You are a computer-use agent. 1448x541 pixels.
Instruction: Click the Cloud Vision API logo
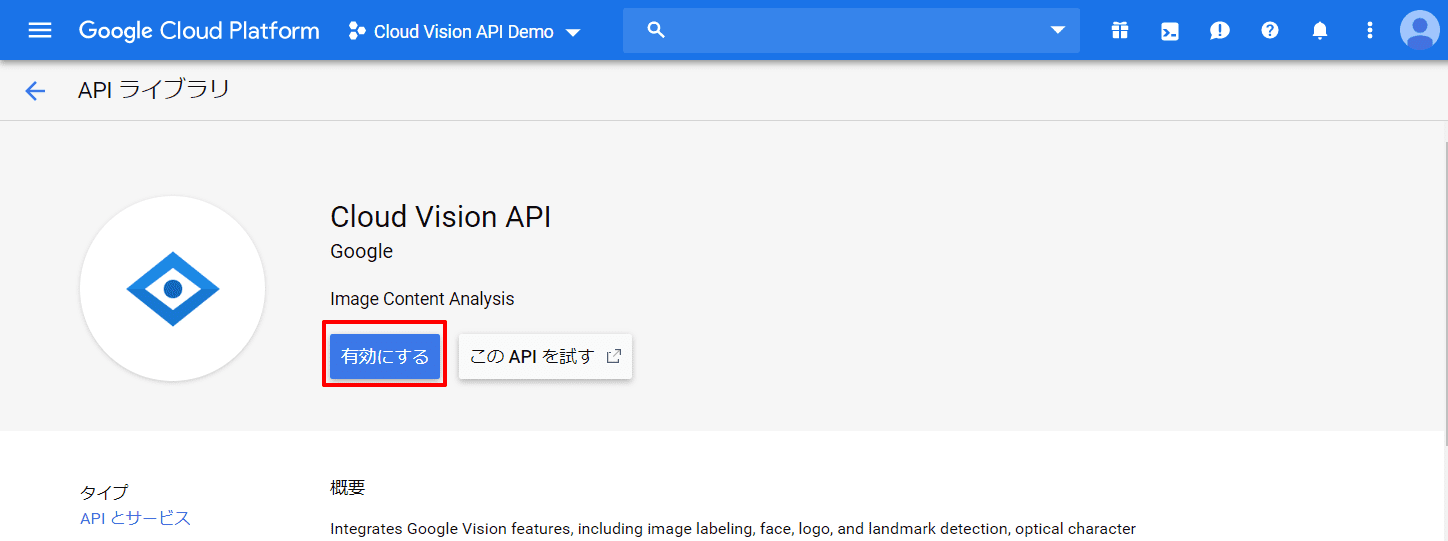(172, 288)
